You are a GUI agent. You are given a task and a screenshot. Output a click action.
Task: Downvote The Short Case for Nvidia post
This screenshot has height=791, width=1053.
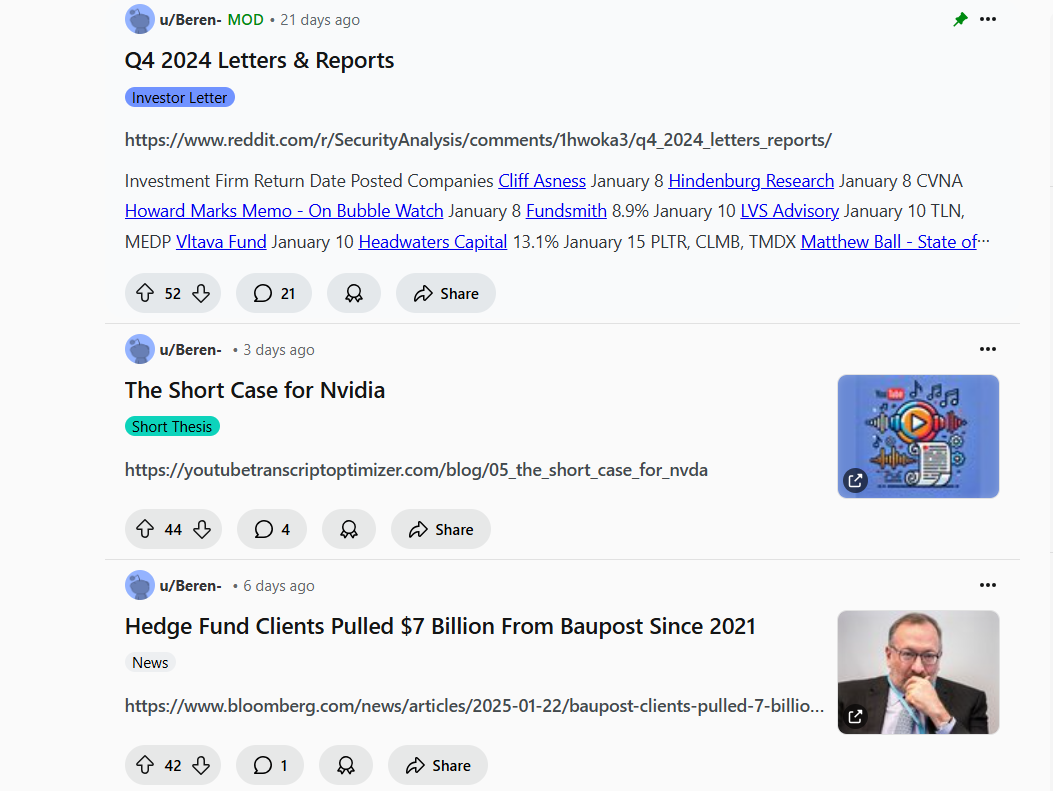pos(202,529)
